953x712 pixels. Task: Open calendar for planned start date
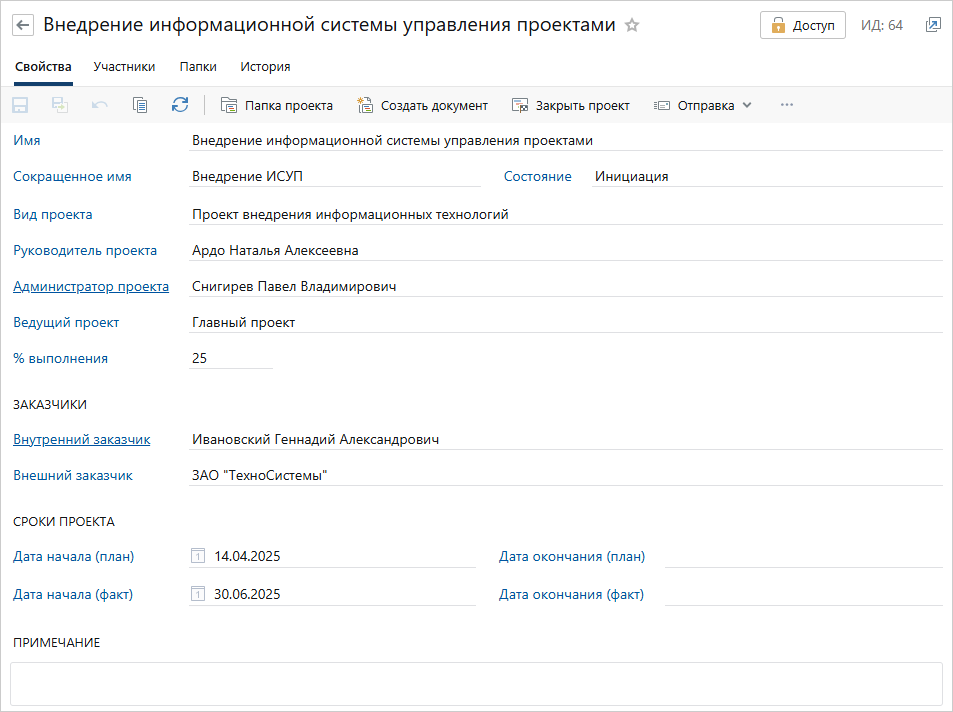[198, 557]
